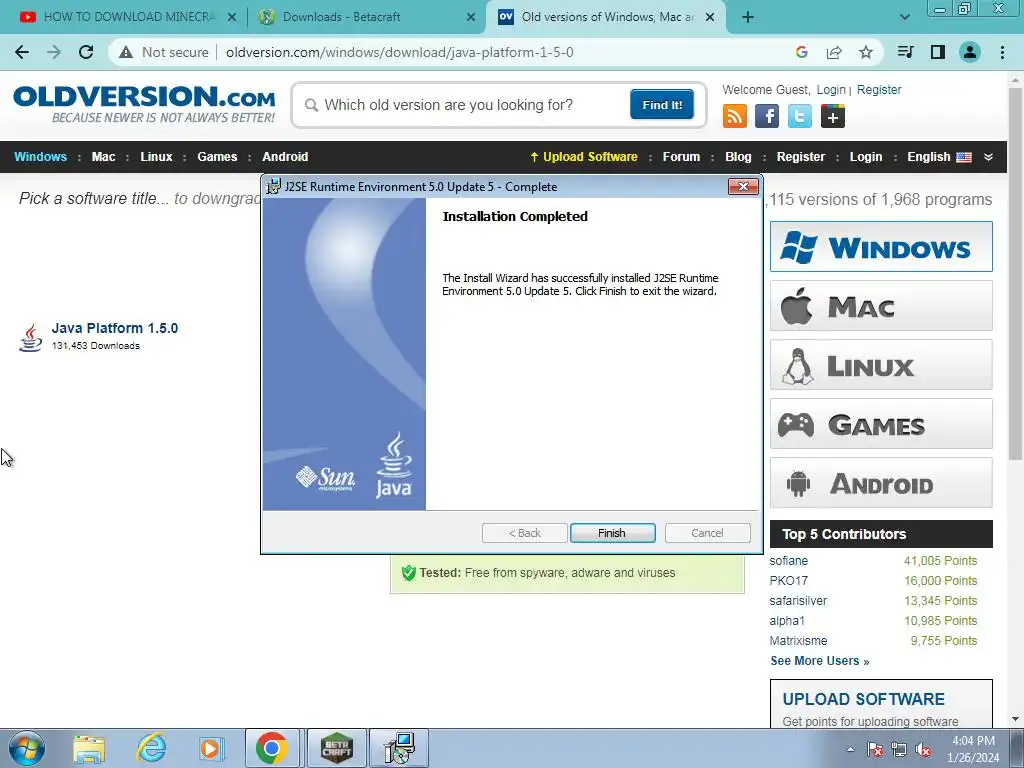Select Games in the navigation bar

217,157
